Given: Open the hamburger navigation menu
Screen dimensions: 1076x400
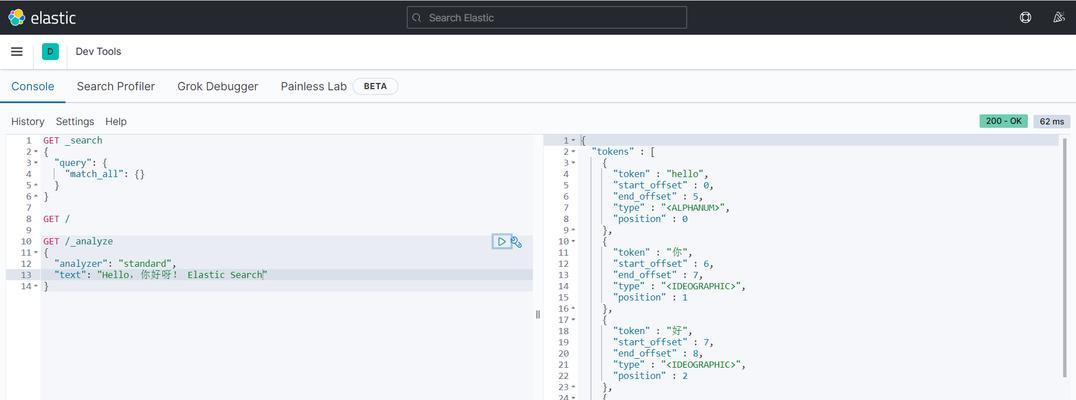Looking at the screenshot, I should click(17, 52).
